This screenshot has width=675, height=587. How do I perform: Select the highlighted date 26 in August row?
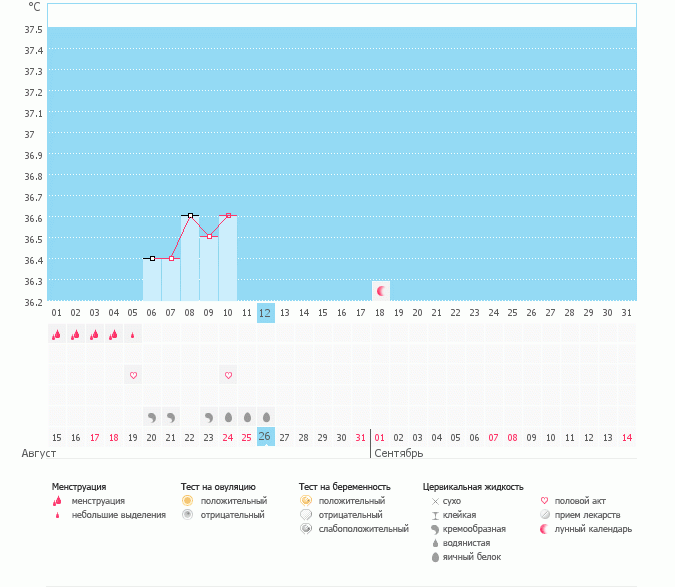(x=265, y=437)
